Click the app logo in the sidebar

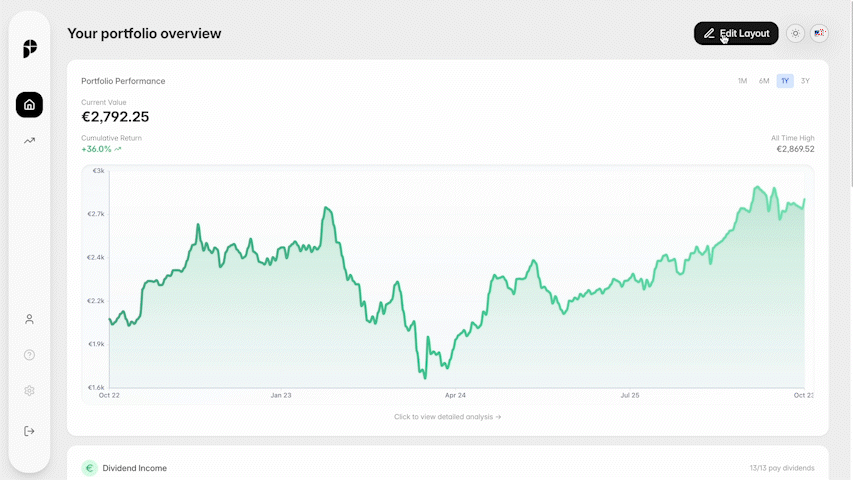(29, 49)
